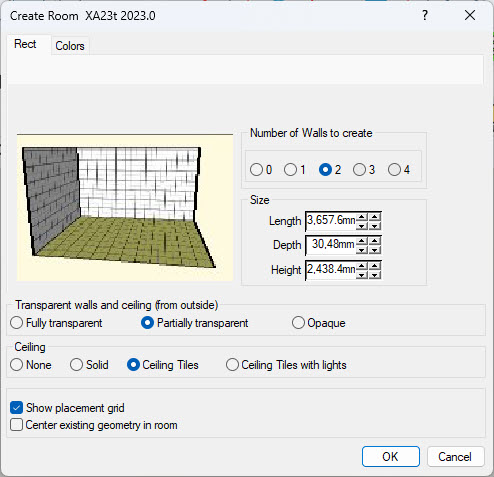
Task: Click the left up arrow of Height spinner
Action: pyautogui.click(x=362, y=266)
